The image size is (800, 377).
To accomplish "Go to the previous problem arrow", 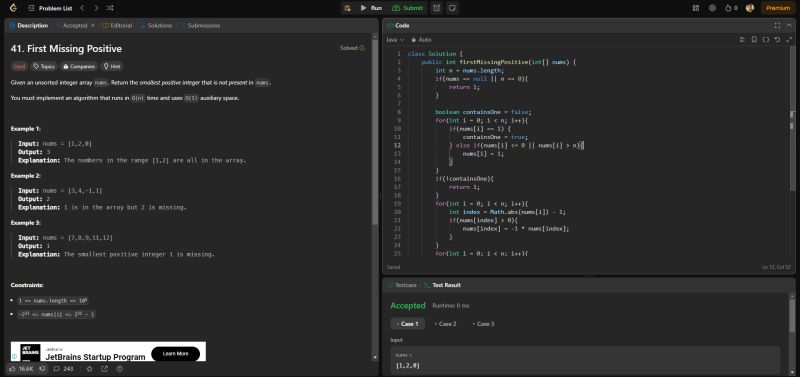I will [83, 8].
